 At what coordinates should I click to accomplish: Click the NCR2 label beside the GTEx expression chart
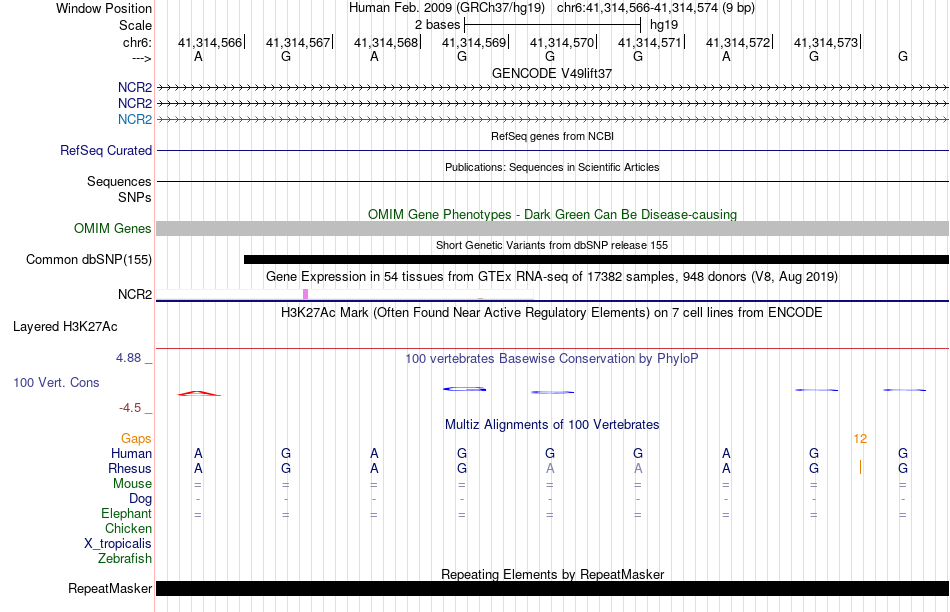[x=135, y=294]
